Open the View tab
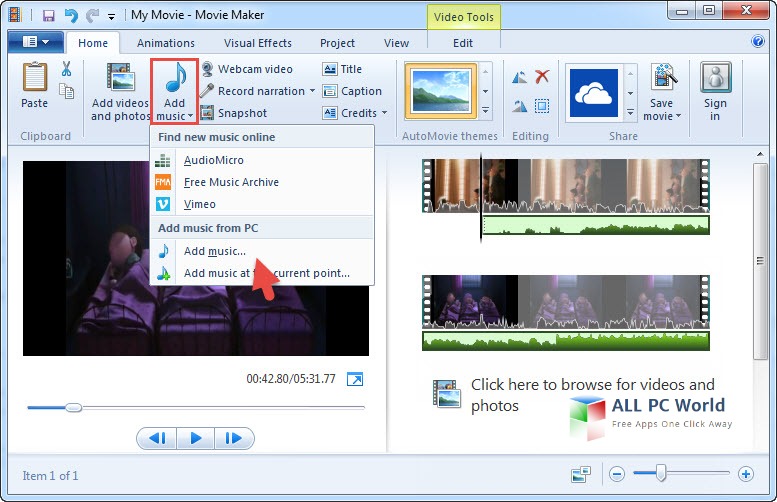Image resolution: width=777 pixels, height=502 pixels. [x=396, y=43]
